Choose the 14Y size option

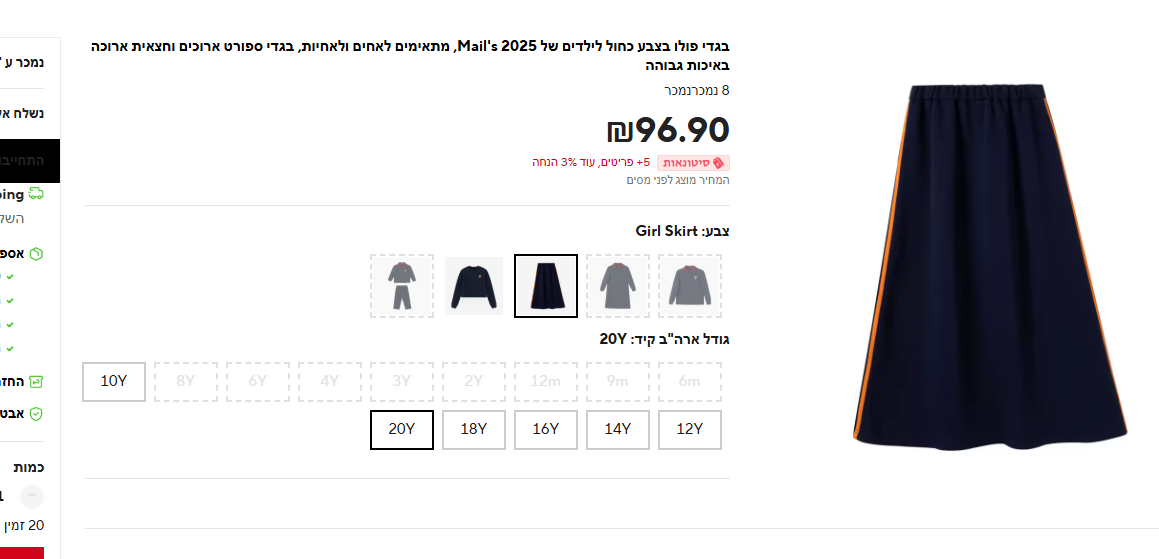(617, 430)
